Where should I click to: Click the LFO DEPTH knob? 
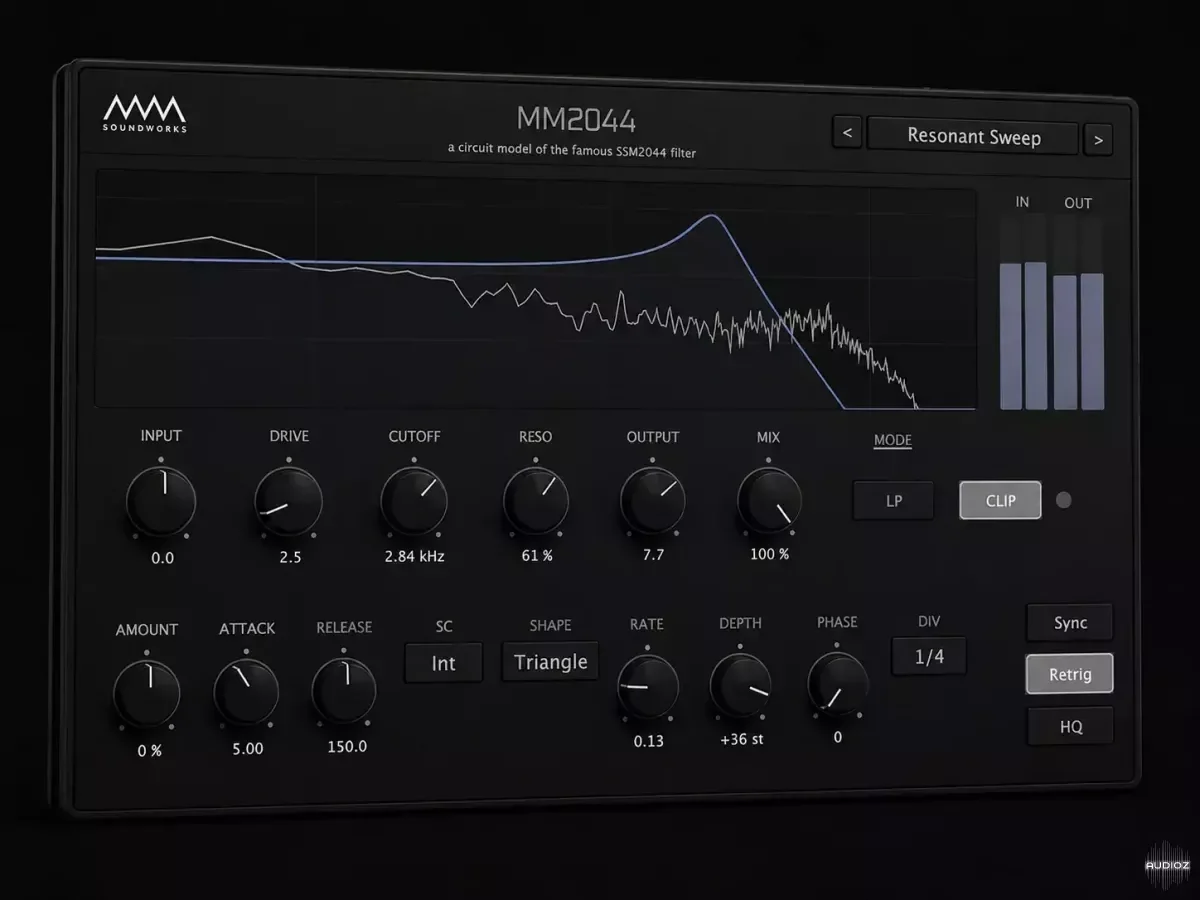(x=741, y=685)
